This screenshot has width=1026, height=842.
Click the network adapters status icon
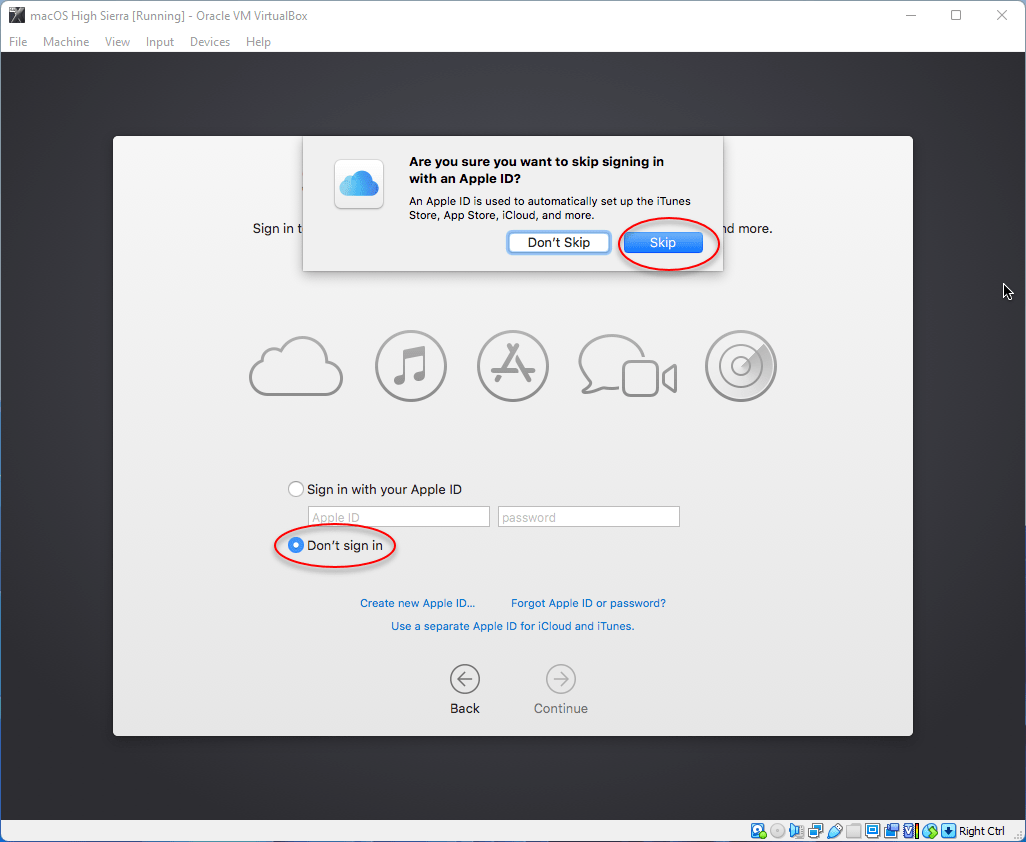(815, 831)
